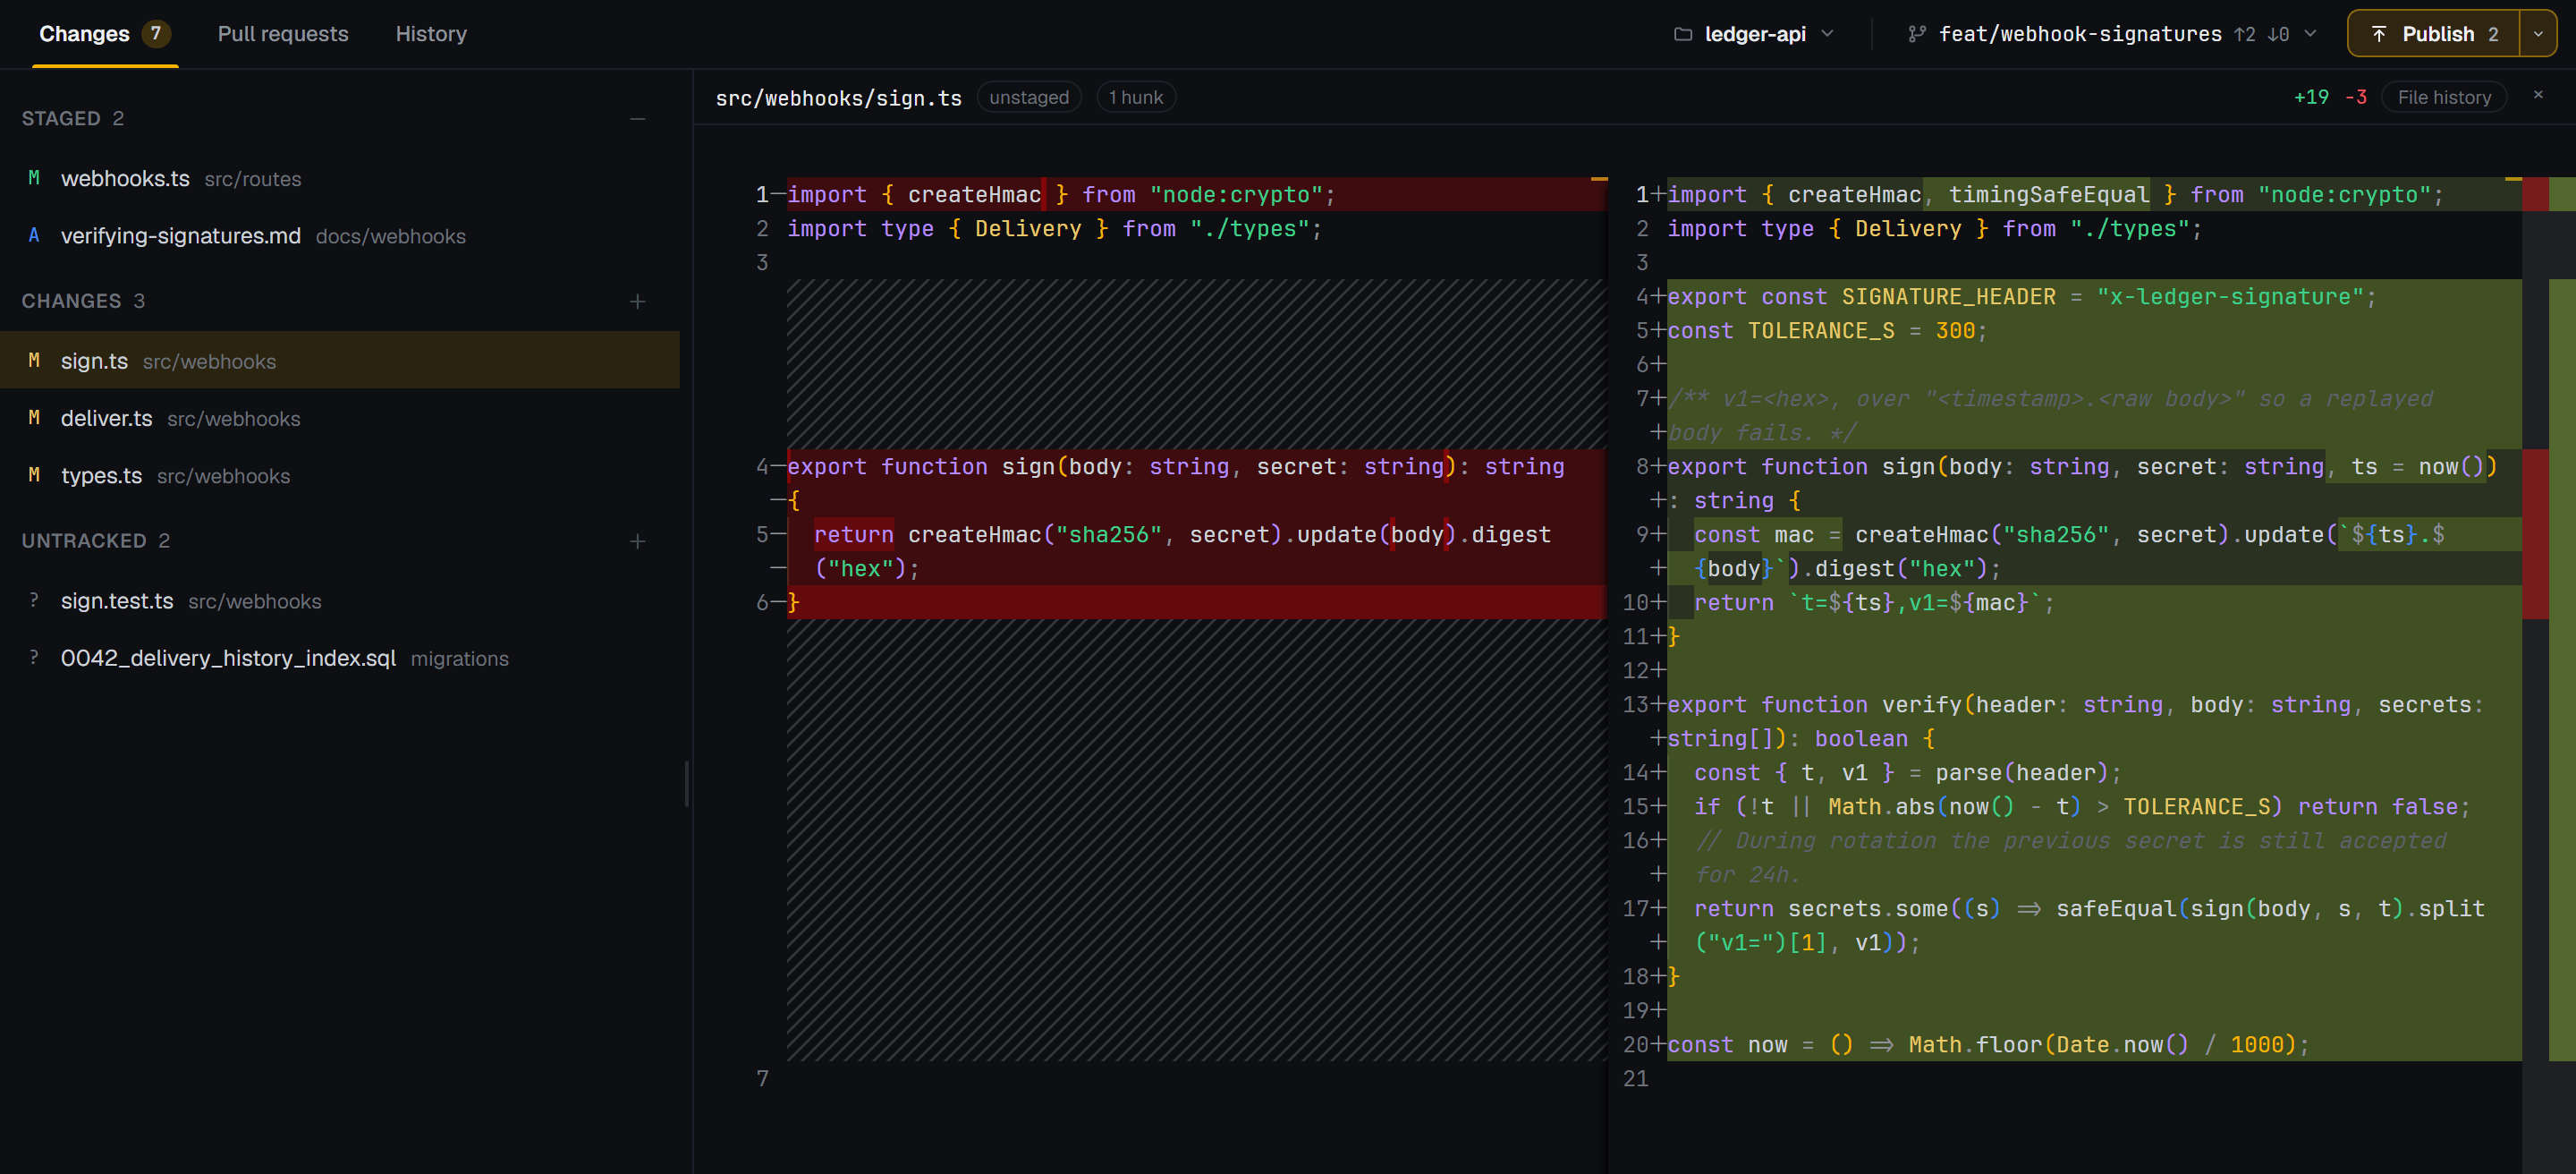Switch to the History tab
Screen dimensions: 2576x1174
(431, 34)
